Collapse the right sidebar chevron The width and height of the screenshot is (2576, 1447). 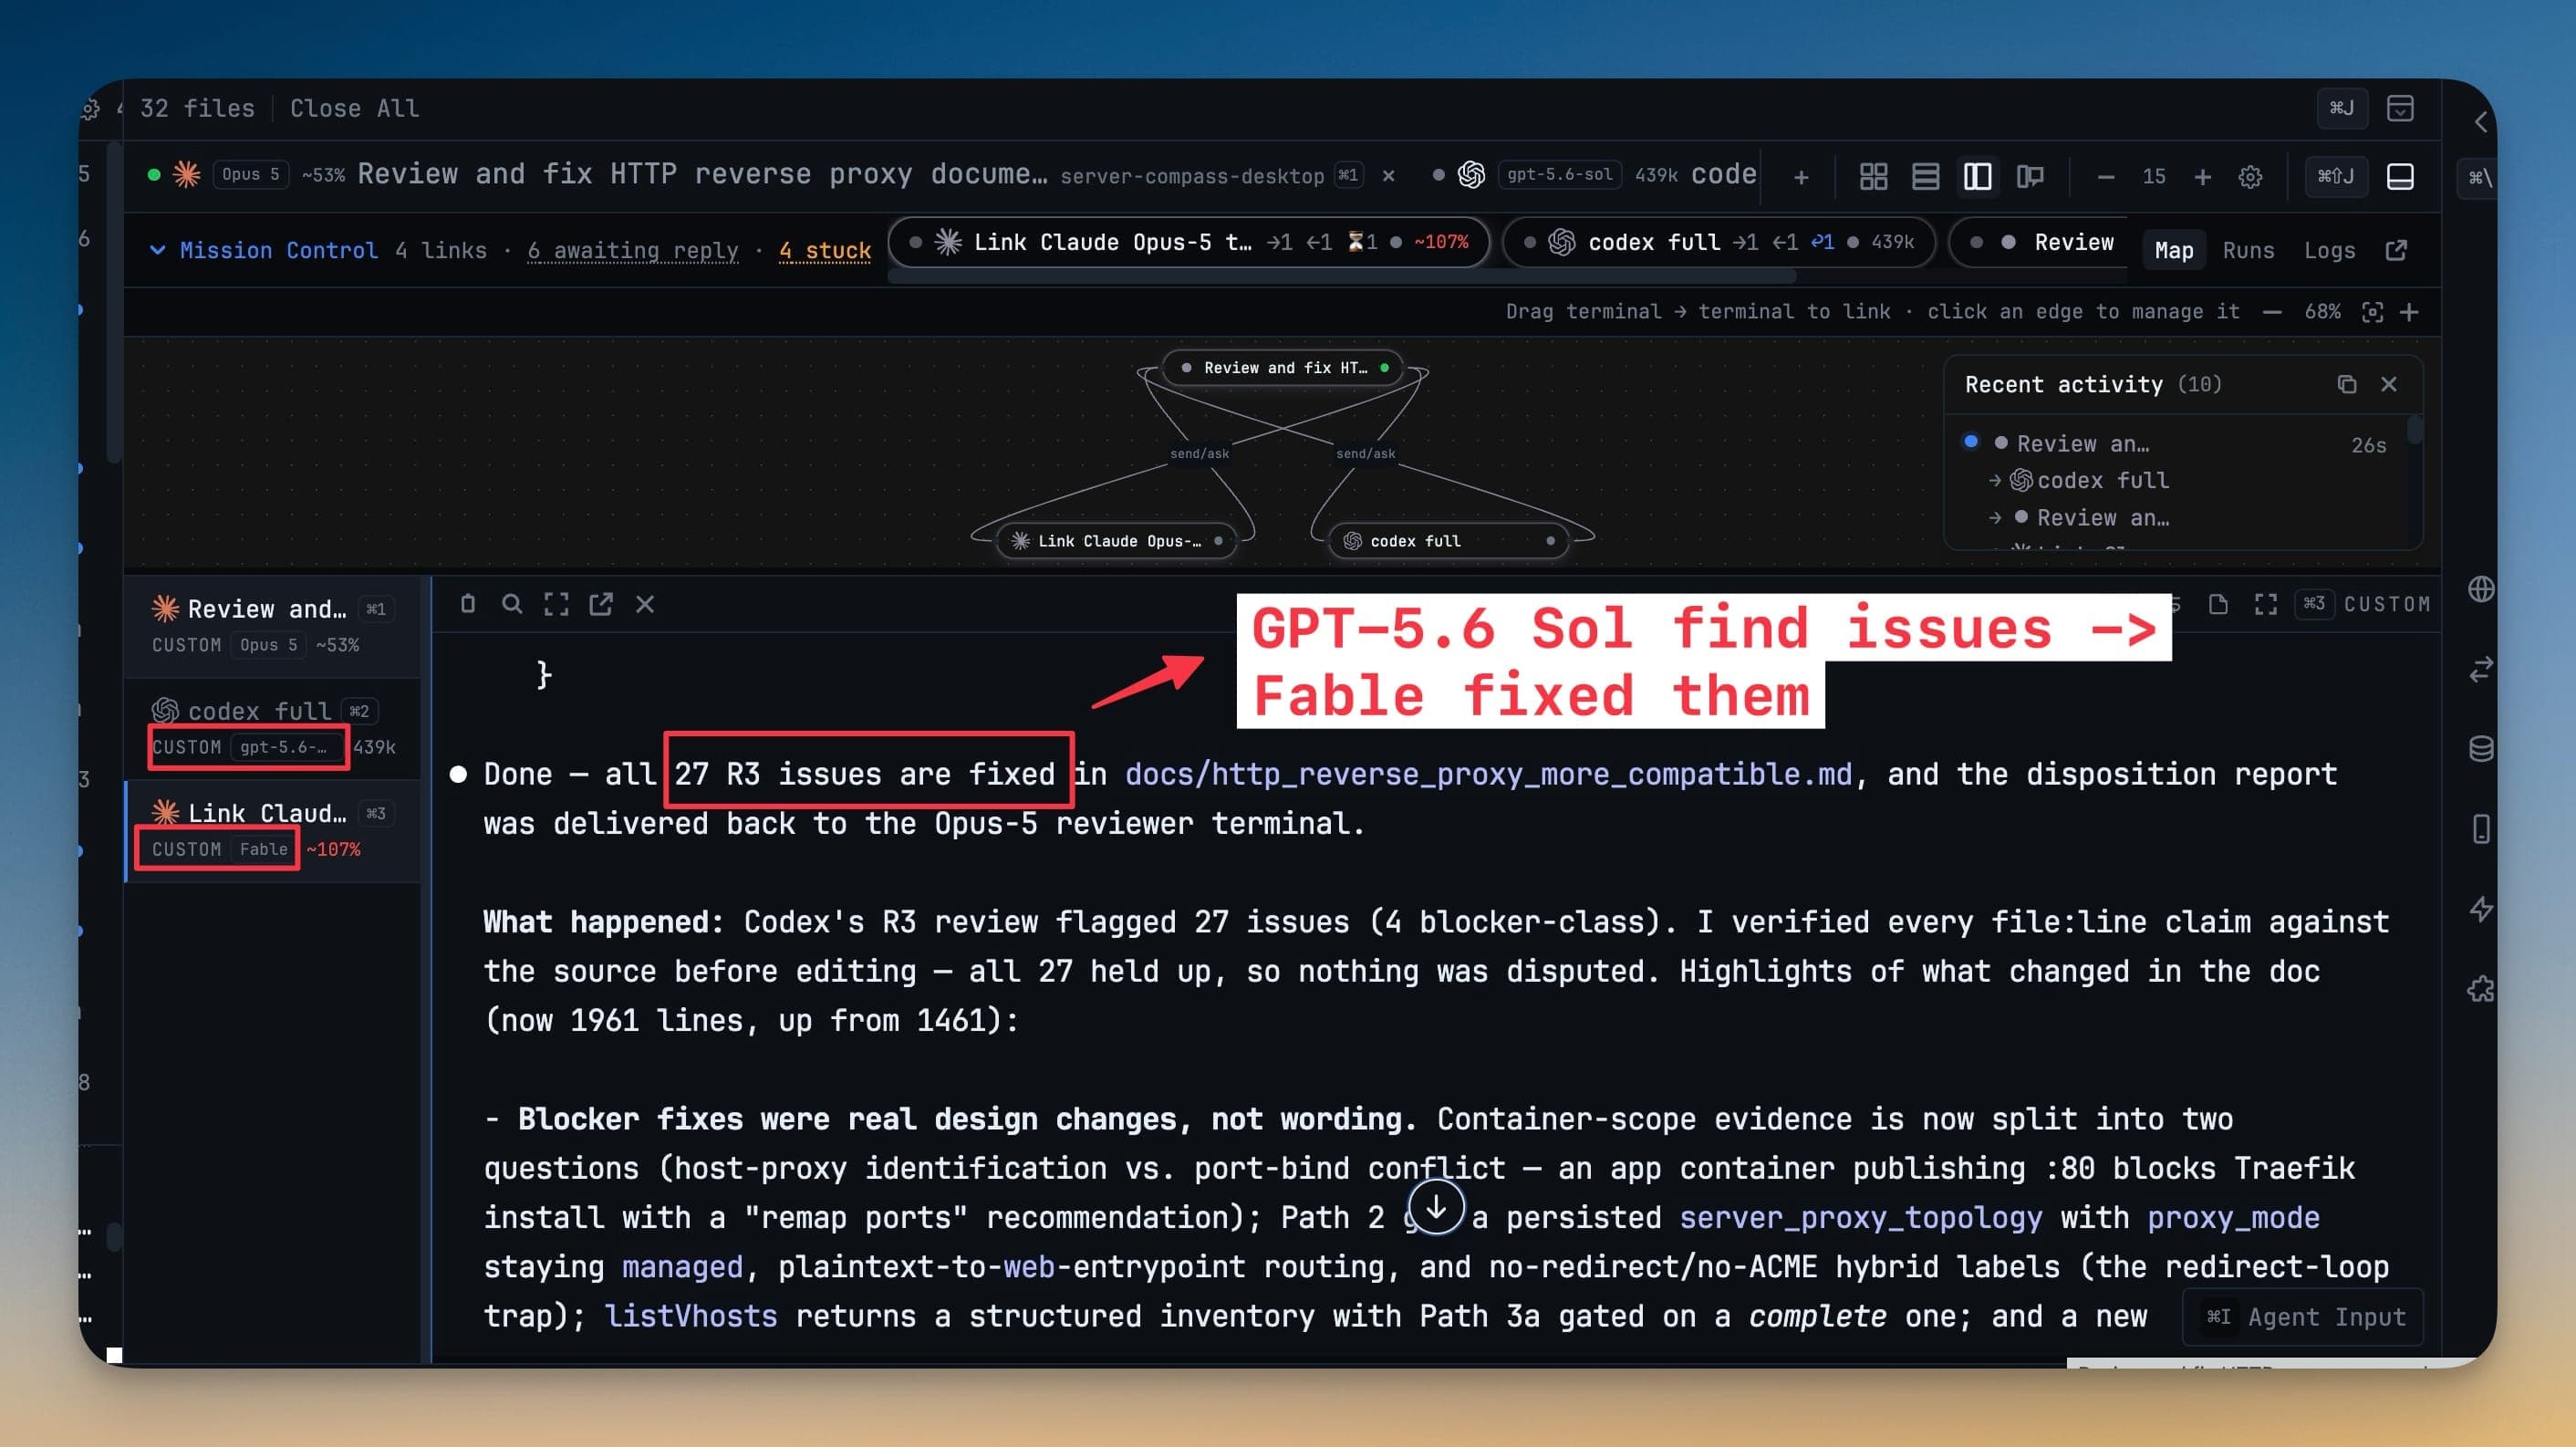(x=2481, y=122)
